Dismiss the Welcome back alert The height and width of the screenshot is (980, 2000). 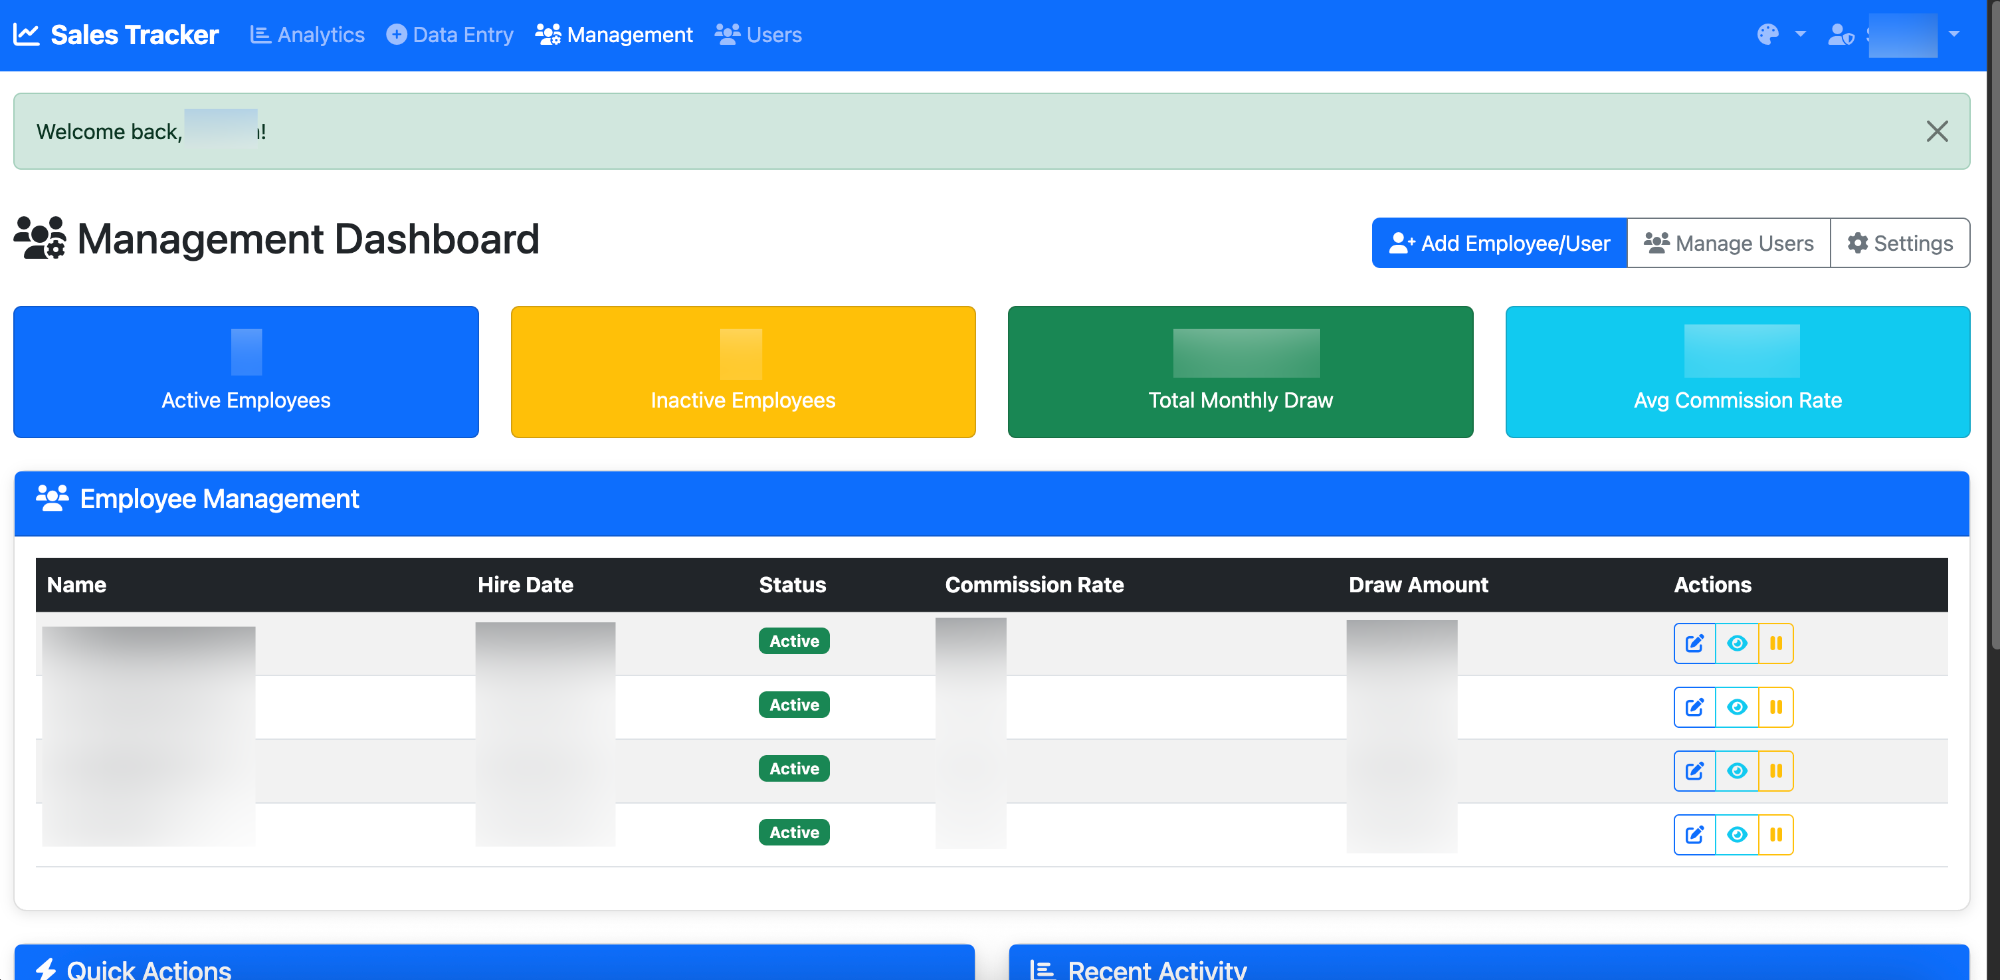1937,131
